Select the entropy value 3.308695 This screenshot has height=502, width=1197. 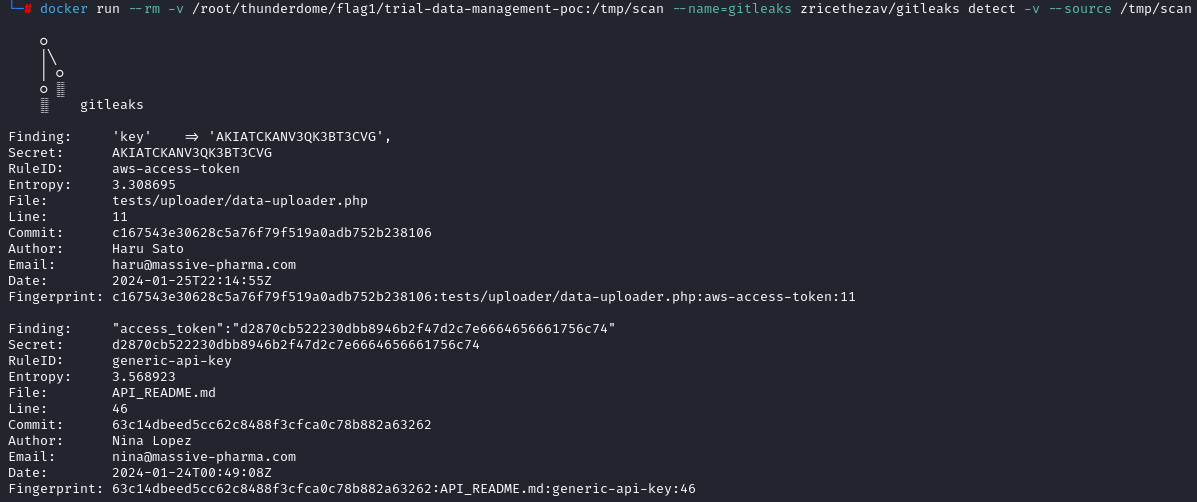144,185
